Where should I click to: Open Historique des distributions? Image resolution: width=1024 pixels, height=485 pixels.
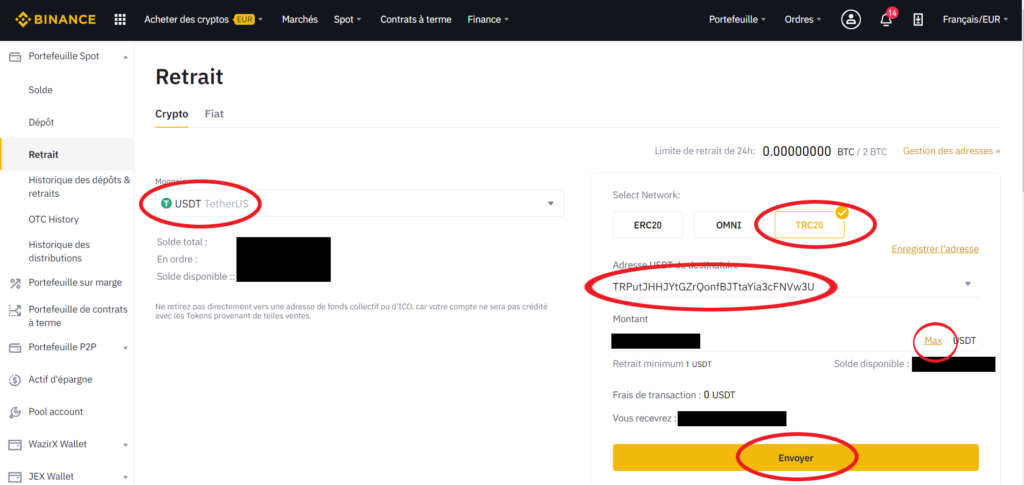point(59,251)
